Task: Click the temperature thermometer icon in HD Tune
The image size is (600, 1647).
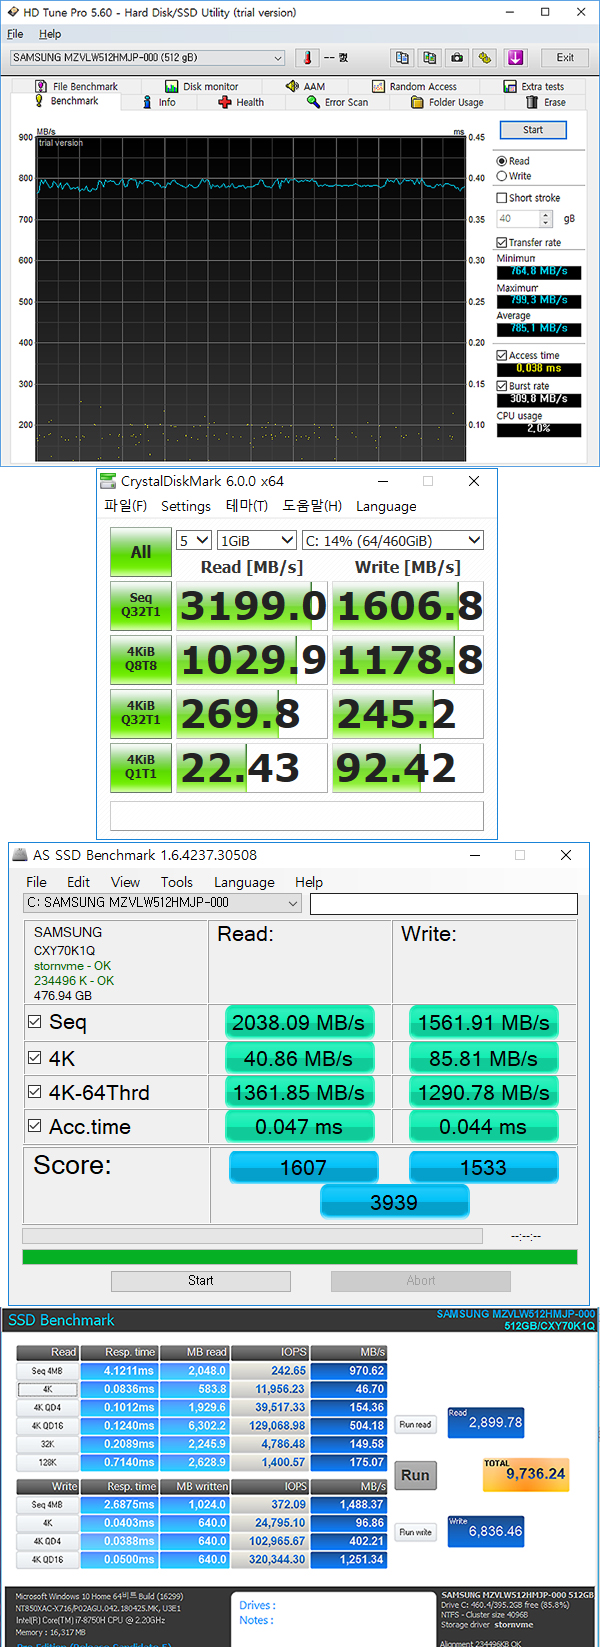Action: [x=308, y=58]
